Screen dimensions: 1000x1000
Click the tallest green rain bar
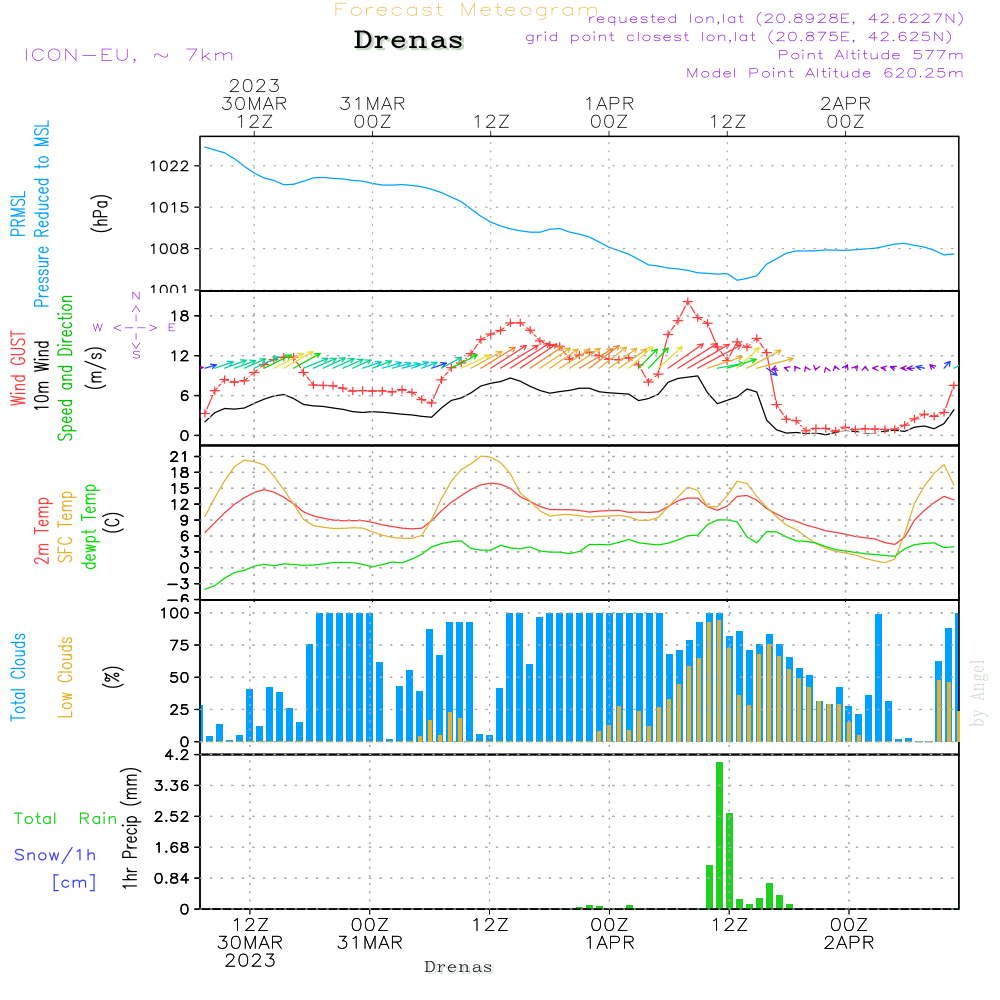point(719,835)
